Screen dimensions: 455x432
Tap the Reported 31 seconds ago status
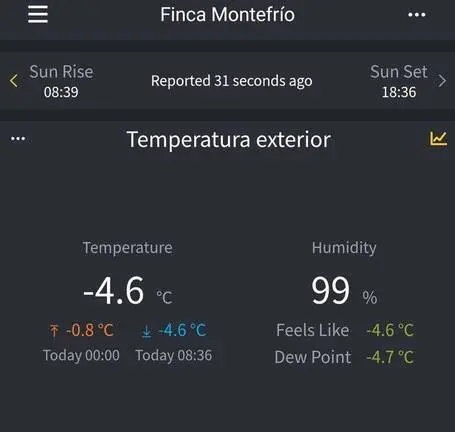(232, 81)
